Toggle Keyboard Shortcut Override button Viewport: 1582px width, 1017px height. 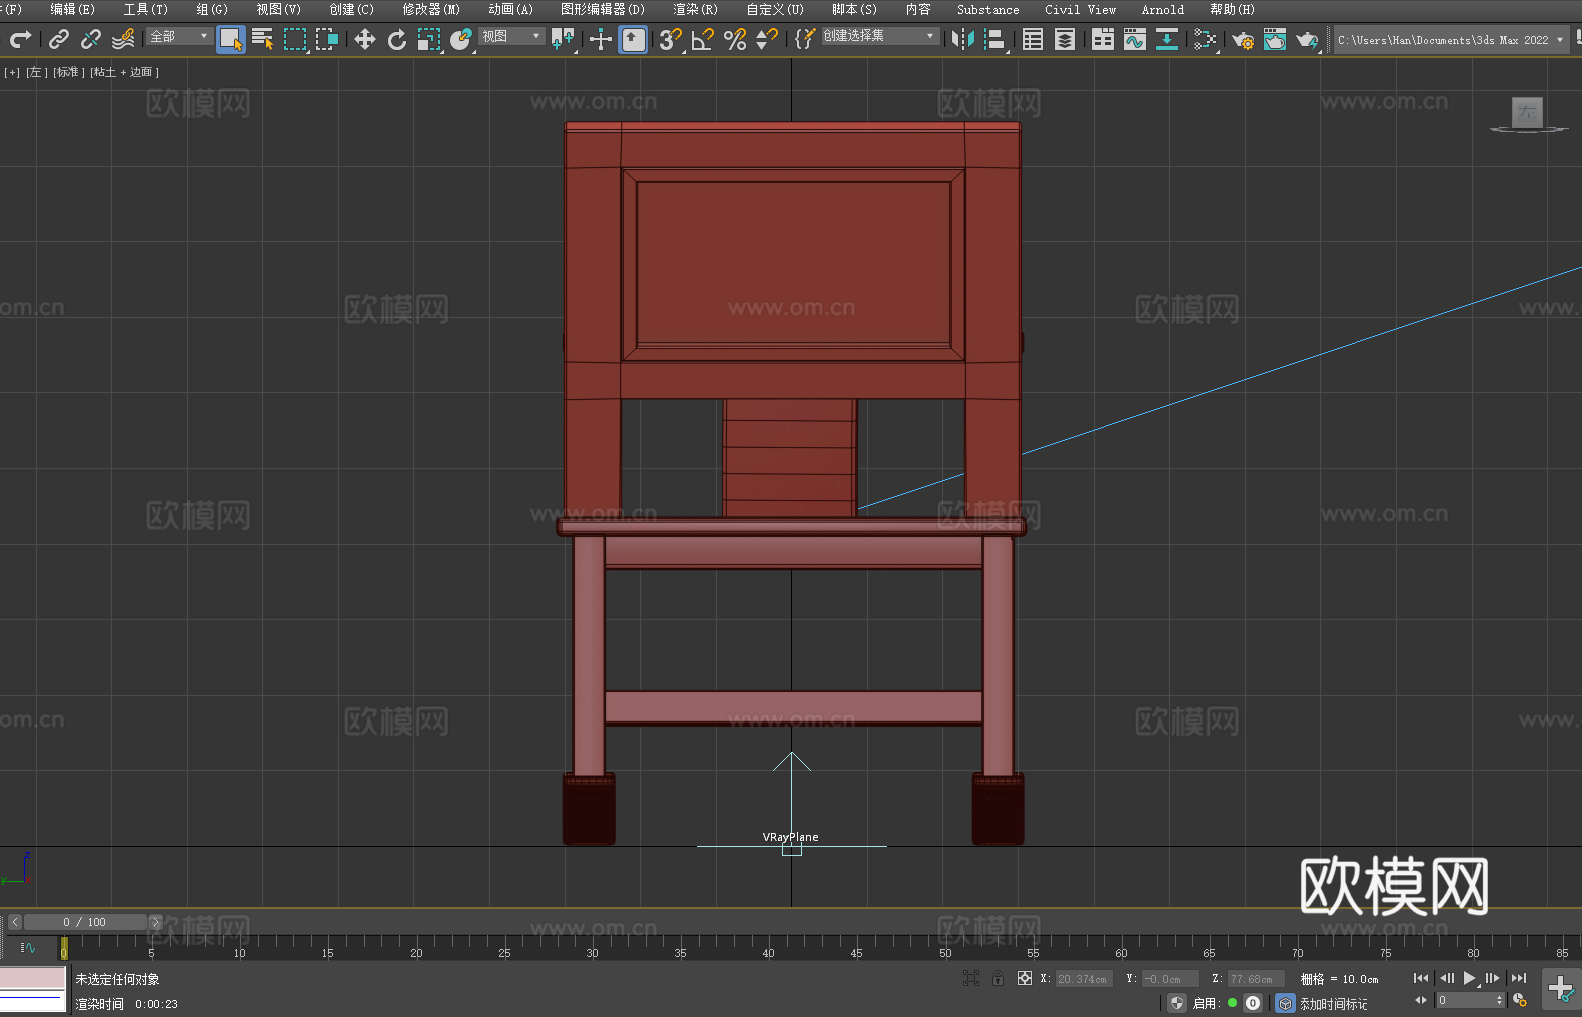tap(633, 39)
